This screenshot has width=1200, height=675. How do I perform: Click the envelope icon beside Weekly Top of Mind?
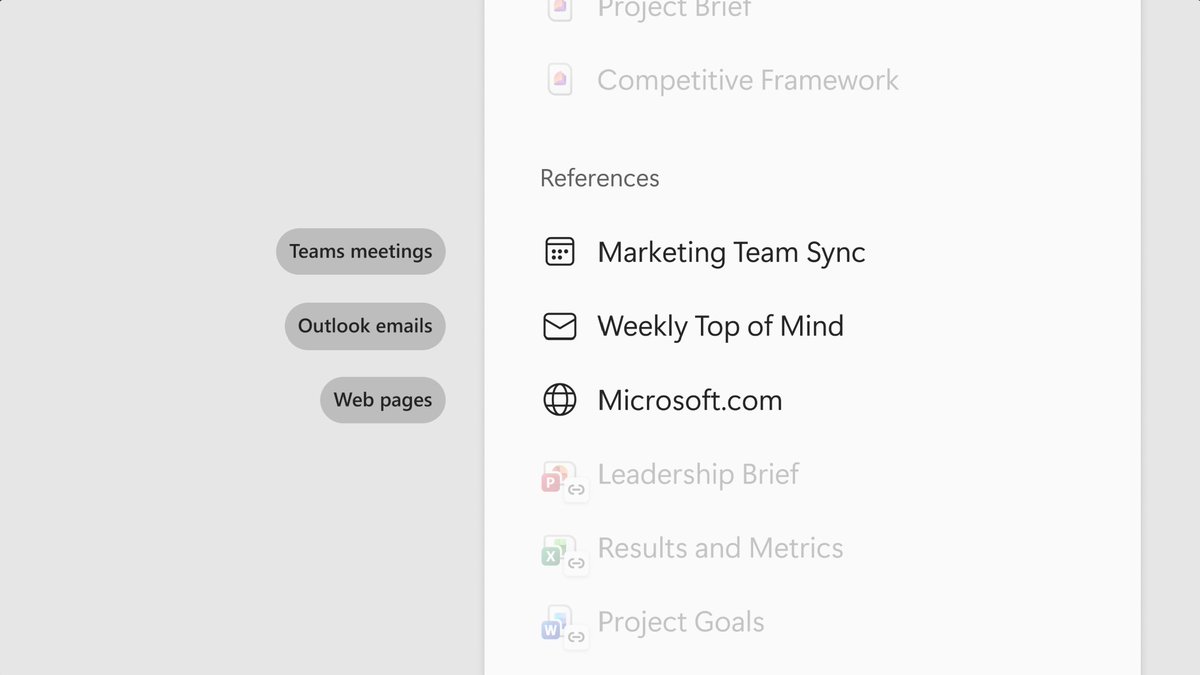(559, 326)
